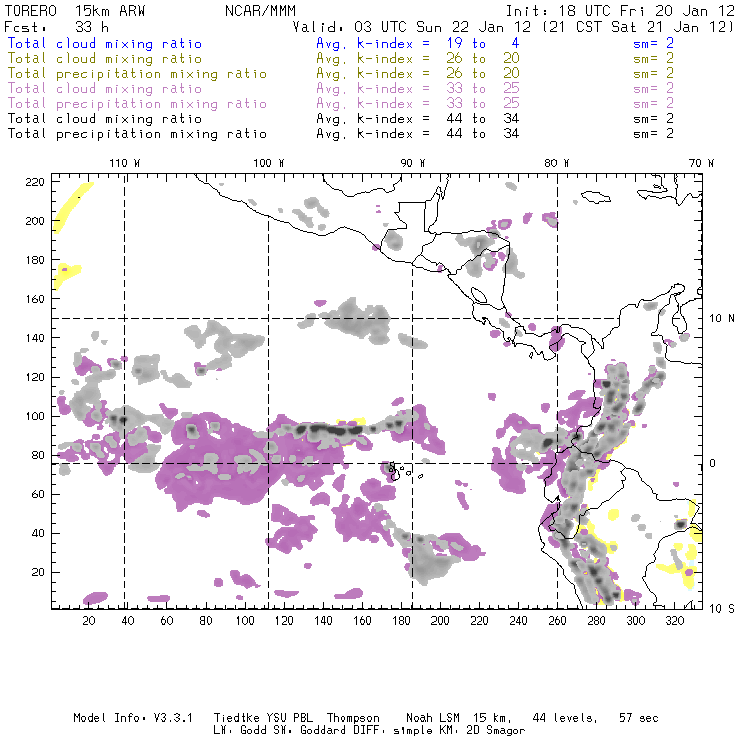This screenshot has width=740, height=740.
Task: Click the 220 tick on the vertical axis
Action: click(x=36, y=181)
